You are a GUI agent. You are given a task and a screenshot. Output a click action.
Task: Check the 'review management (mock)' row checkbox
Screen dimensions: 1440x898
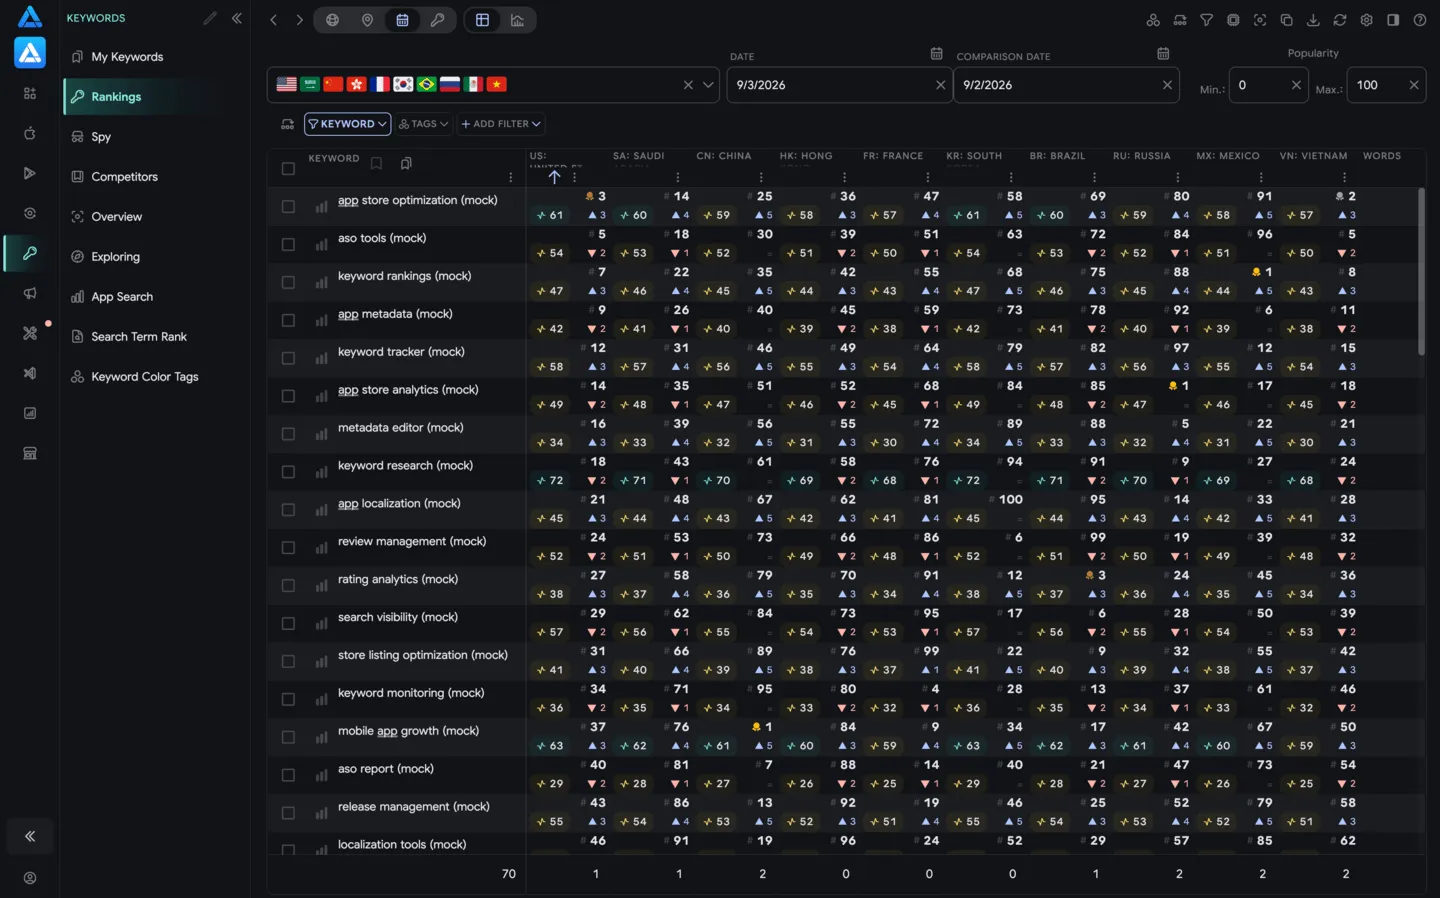288,547
